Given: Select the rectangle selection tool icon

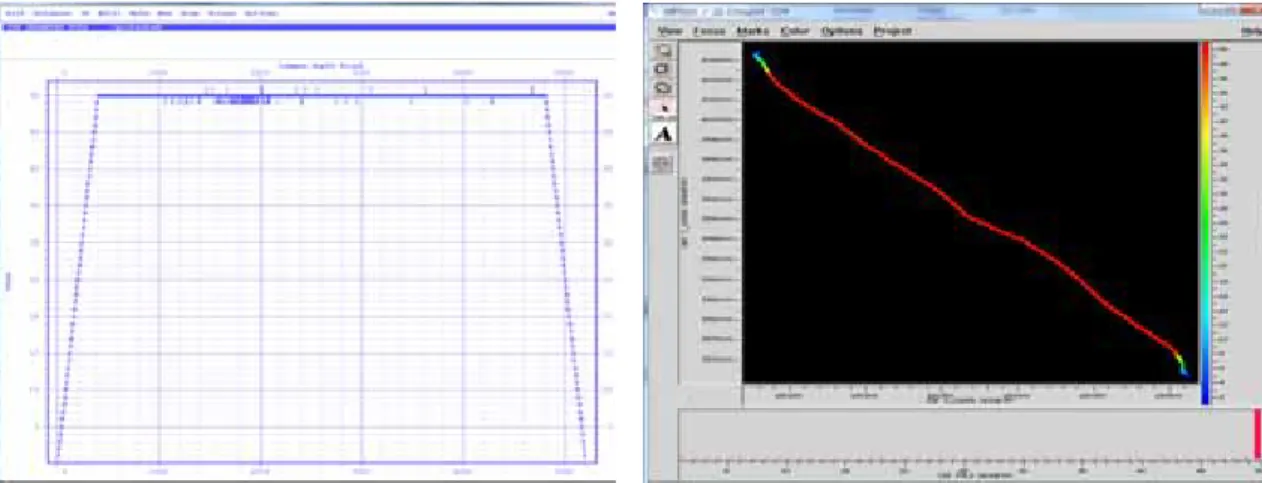Looking at the screenshot, I should pos(663,68).
